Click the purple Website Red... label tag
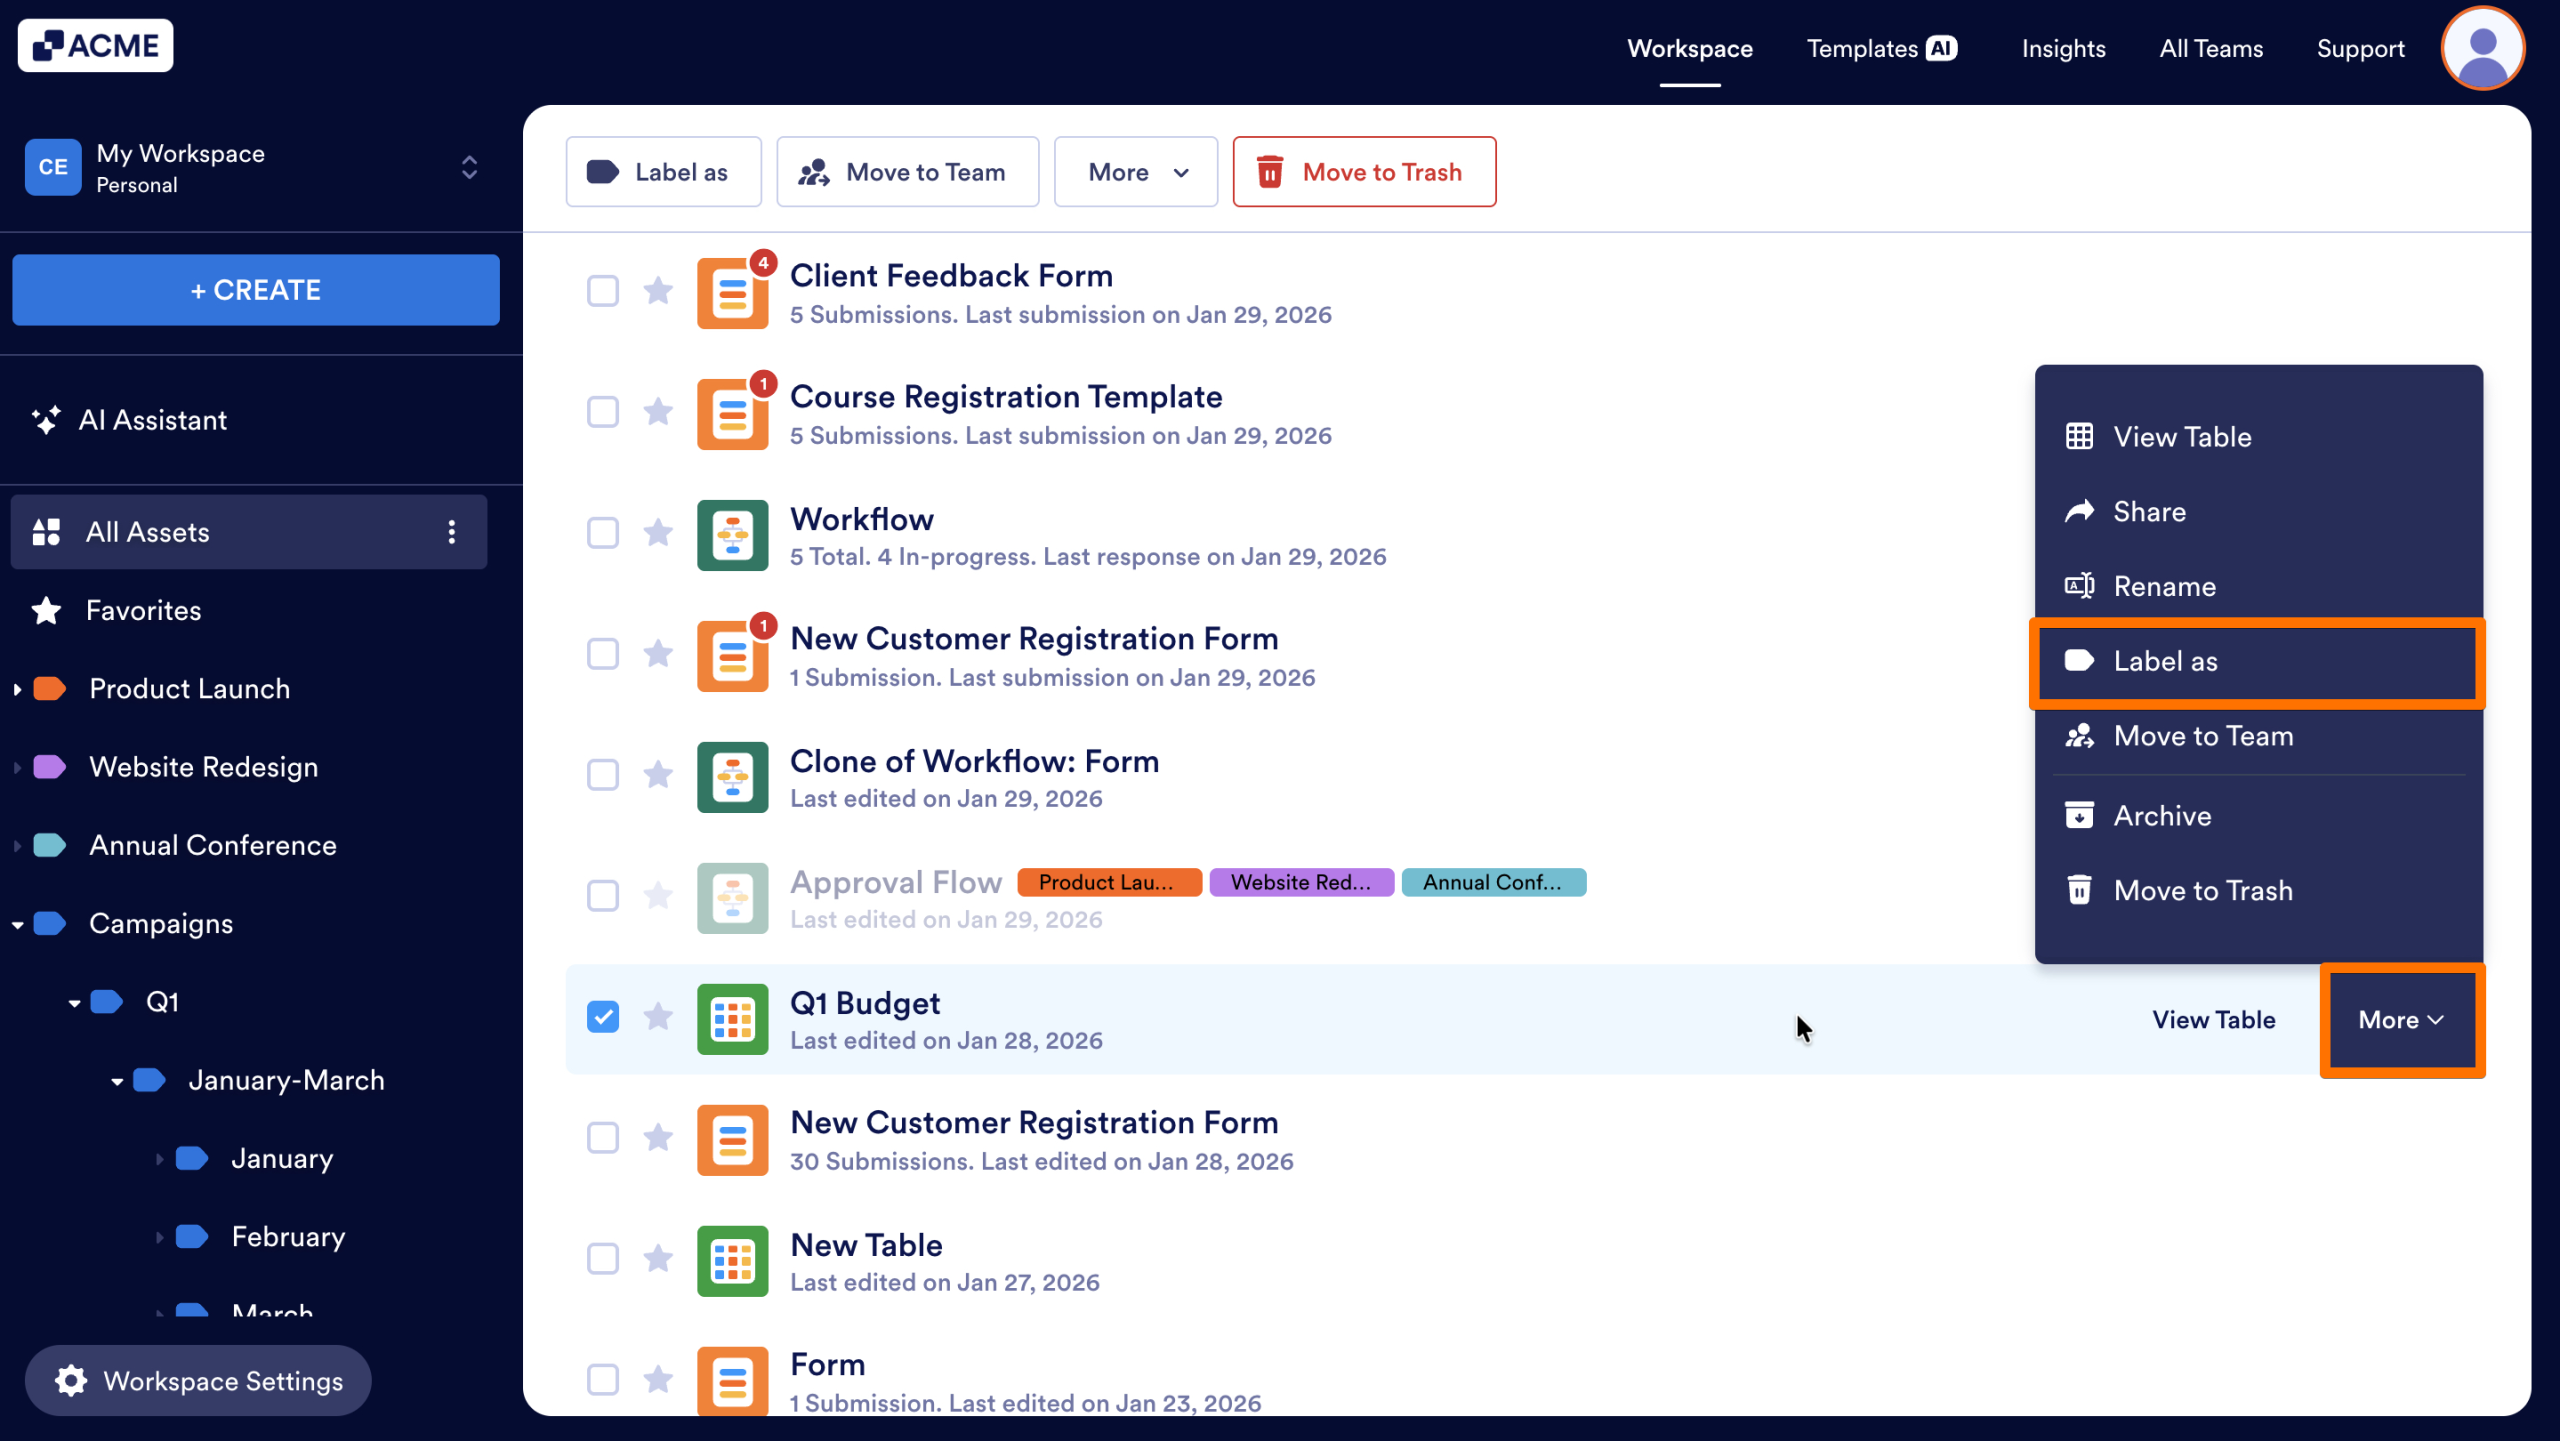Screen dimensions: 2560x1441 [x=1300, y=882]
